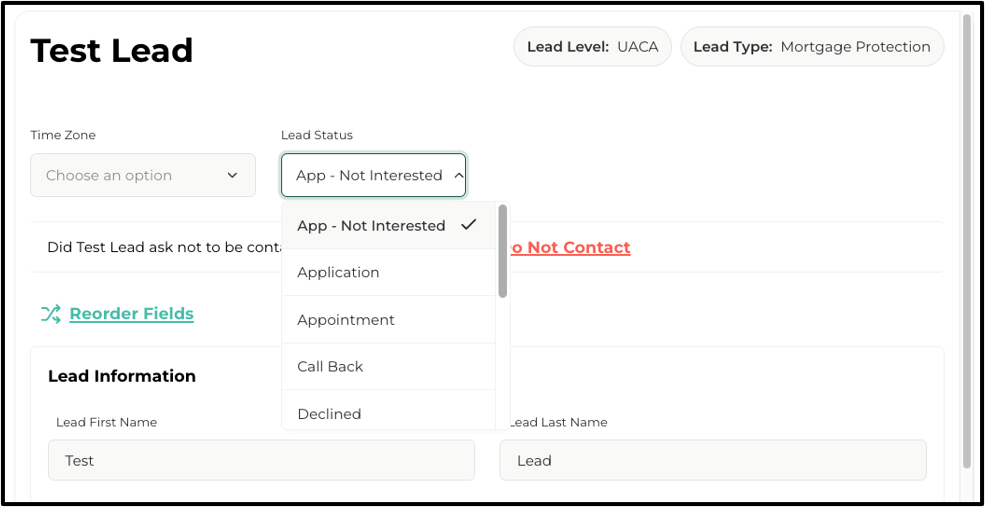Choose Declined in Lead Status list

click(x=388, y=411)
